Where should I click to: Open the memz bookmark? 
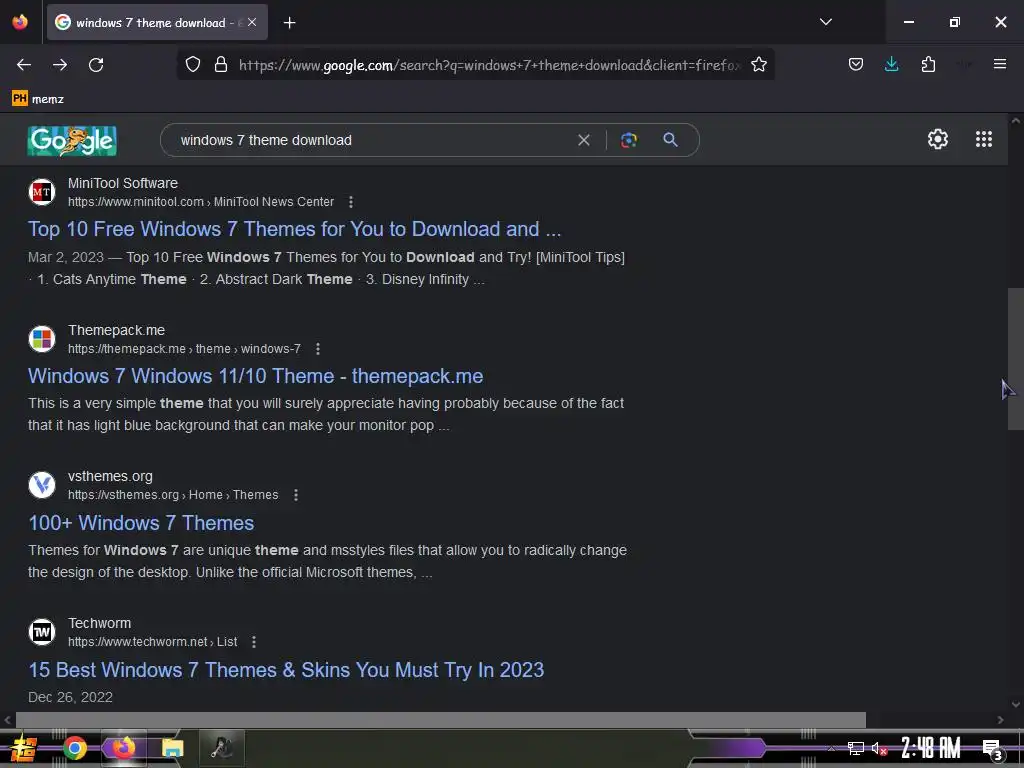pos(38,99)
